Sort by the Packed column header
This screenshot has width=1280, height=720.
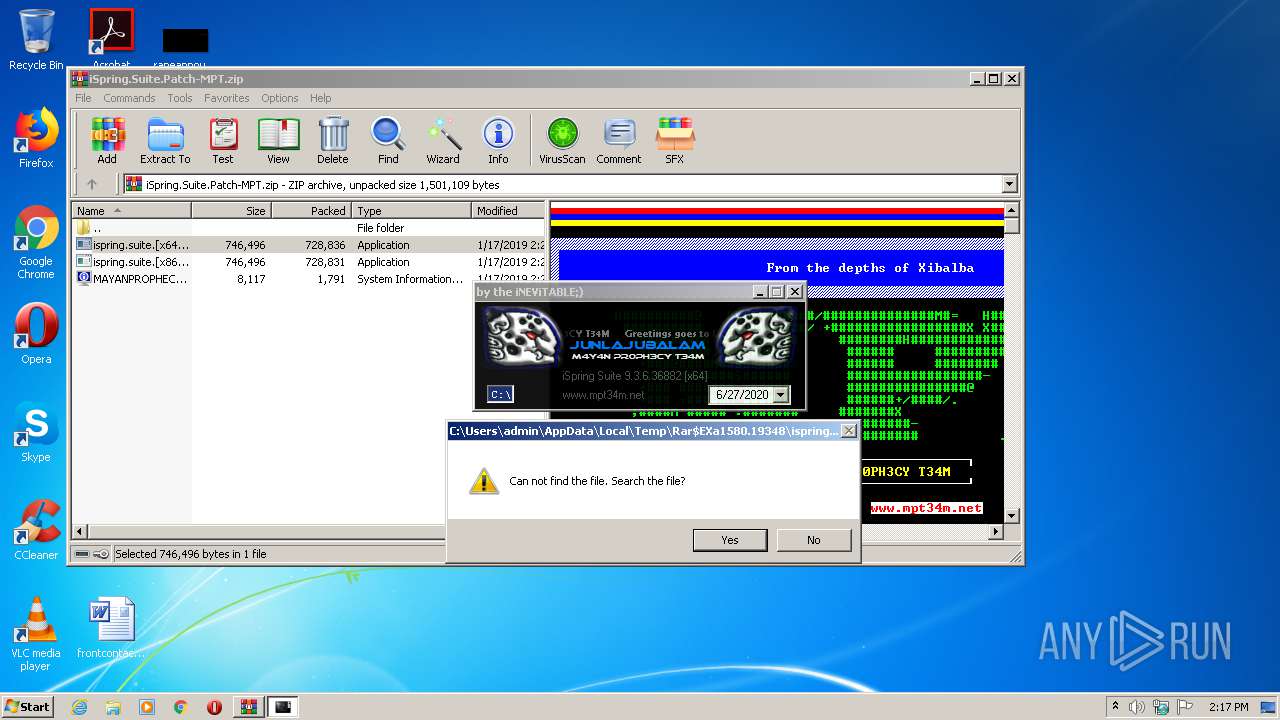pyautogui.click(x=311, y=211)
